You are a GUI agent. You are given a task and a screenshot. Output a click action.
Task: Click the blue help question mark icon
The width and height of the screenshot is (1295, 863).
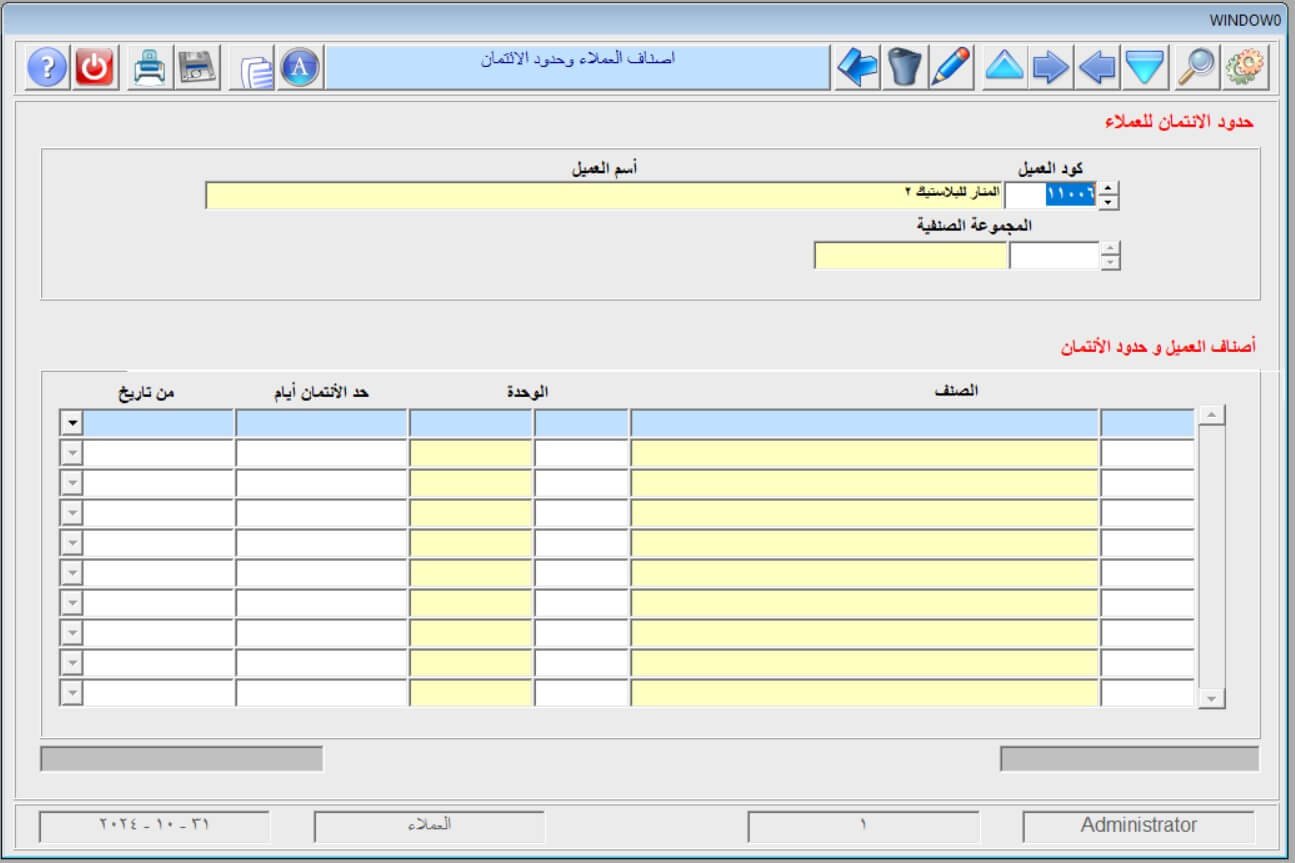coord(46,68)
